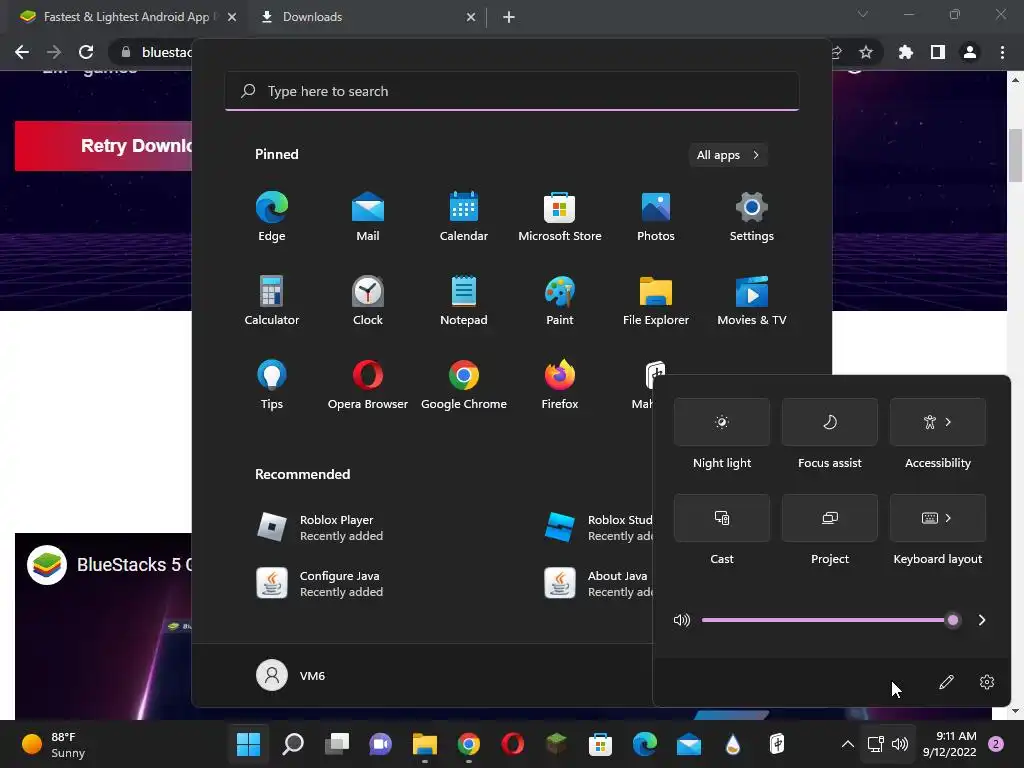This screenshot has height=768, width=1024.
Task: Open Project display options
Action: coord(829,518)
